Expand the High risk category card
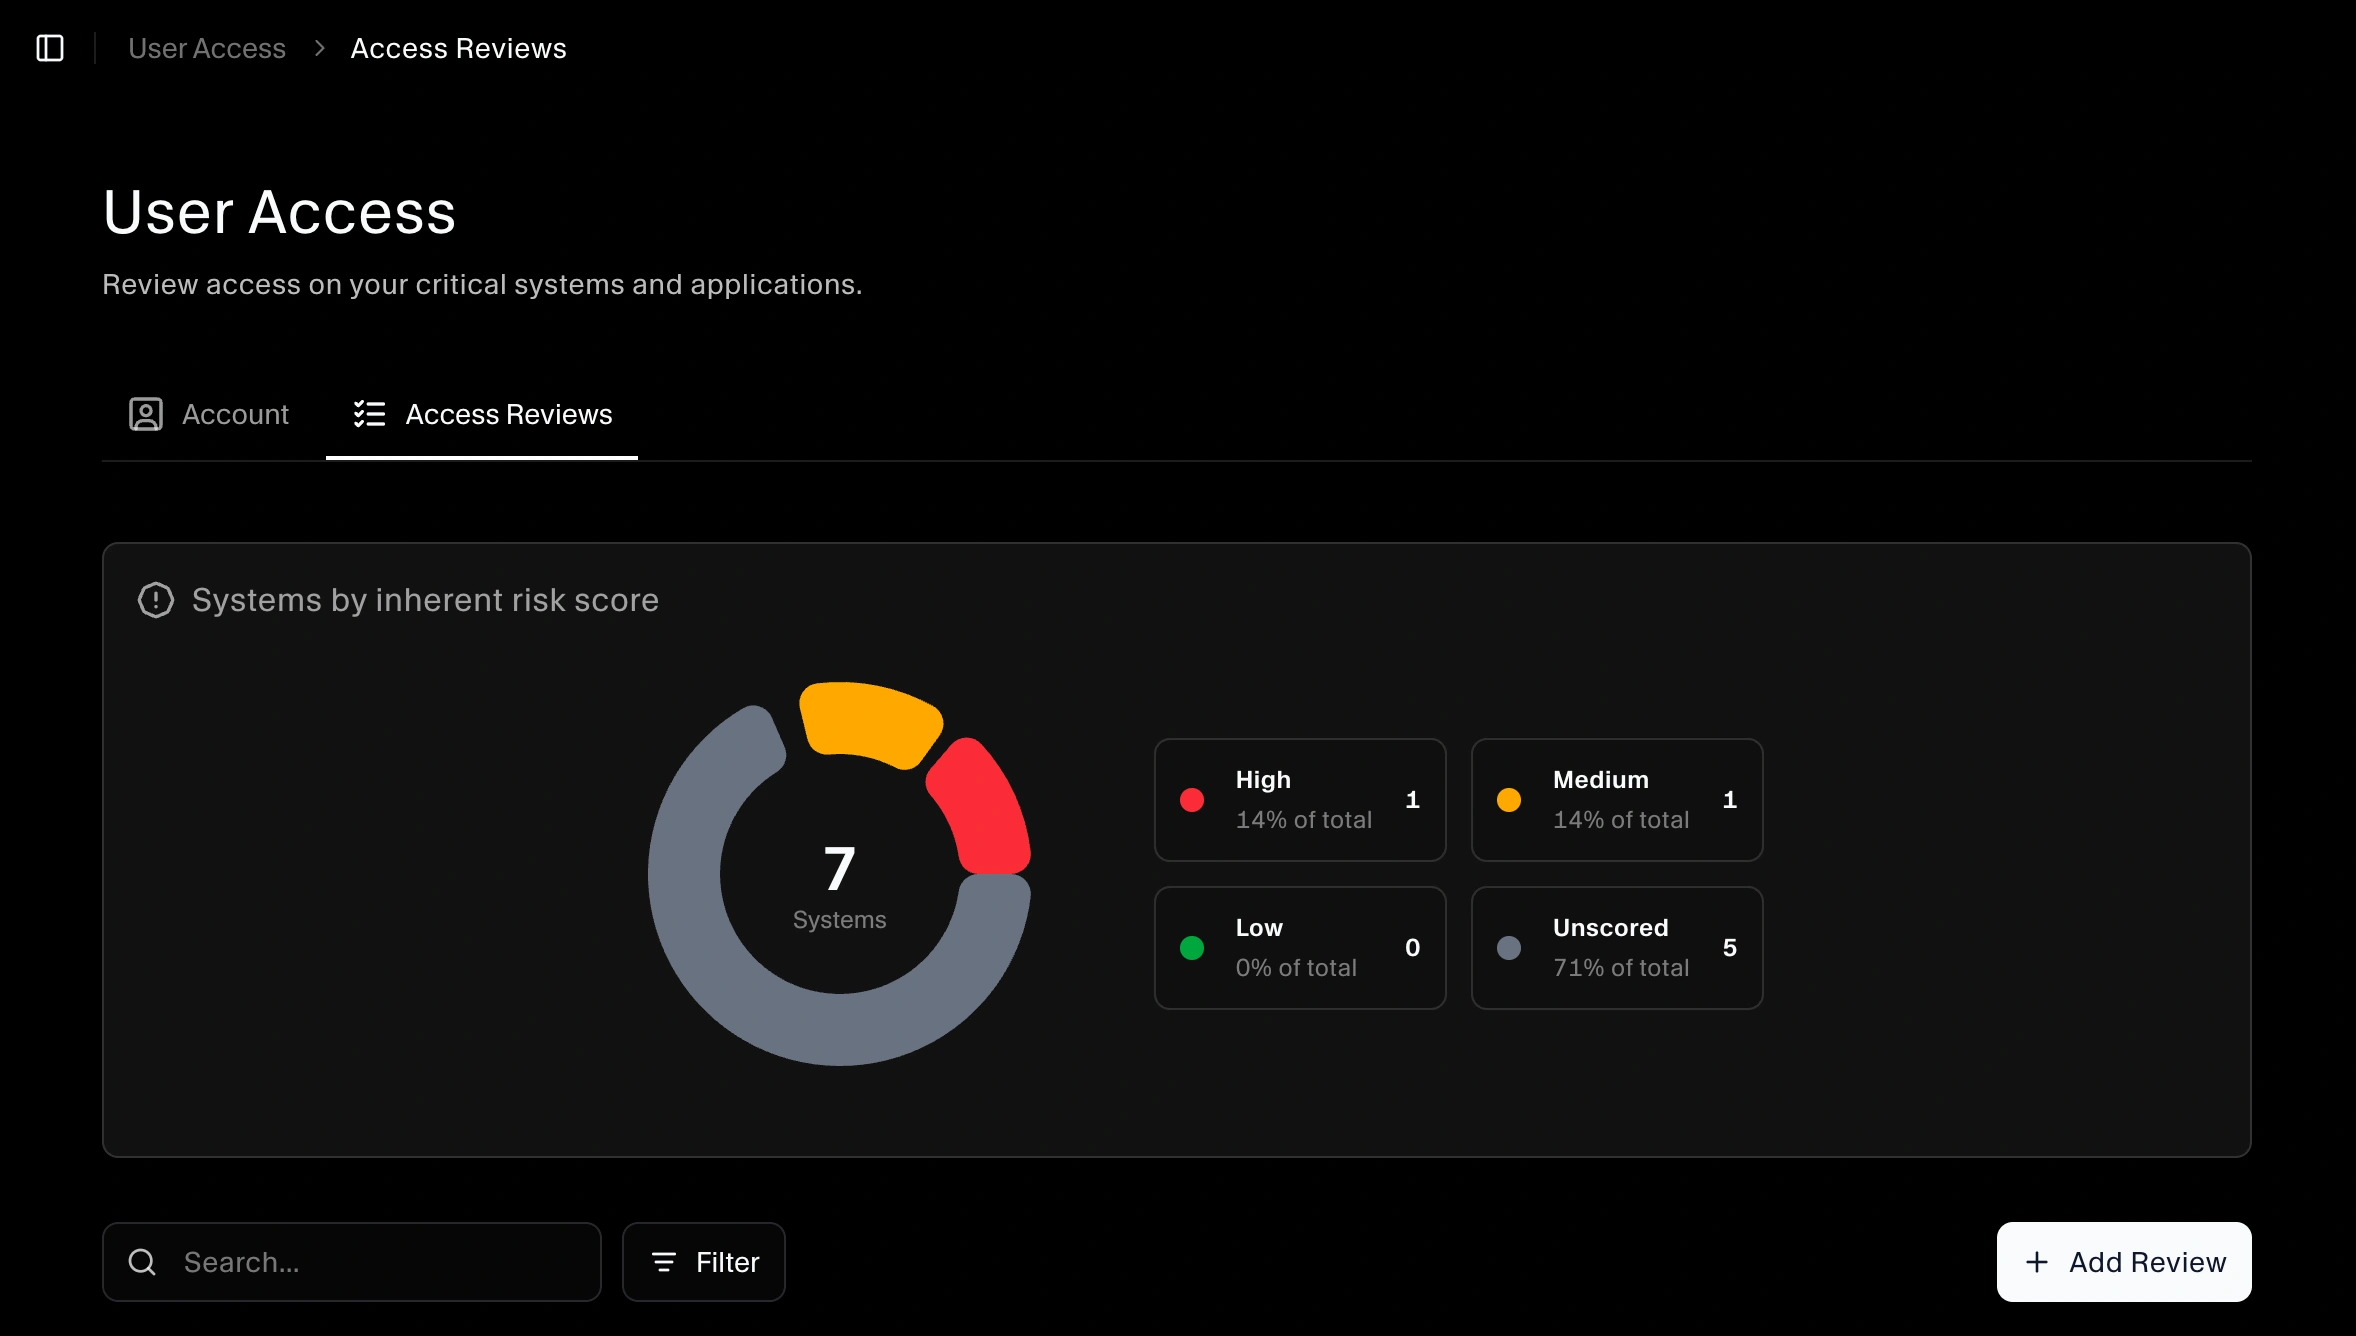Screen dimensions: 2356x1336 pos(1299,799)
